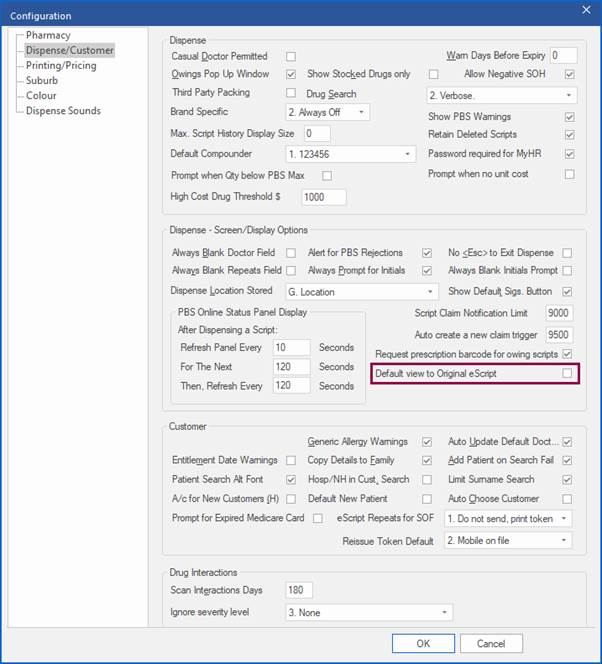602x664 pixels.
Task: Edit Script Claim Notification Limit field
Action: click(559, 313)
